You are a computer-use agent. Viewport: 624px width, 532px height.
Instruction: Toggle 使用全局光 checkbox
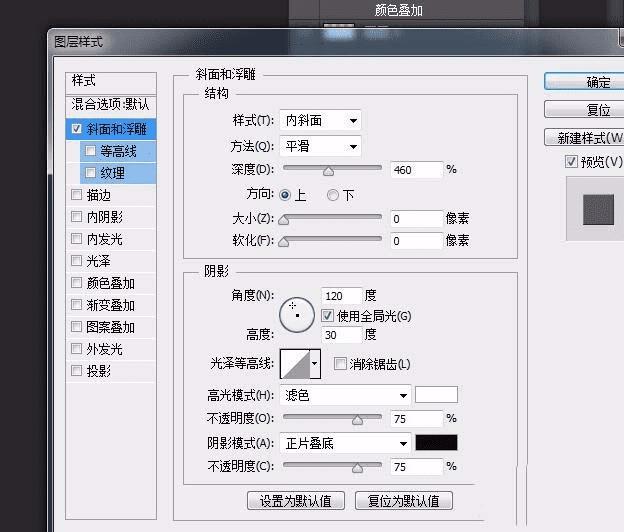pyautogui.click(x=328, y=316)
